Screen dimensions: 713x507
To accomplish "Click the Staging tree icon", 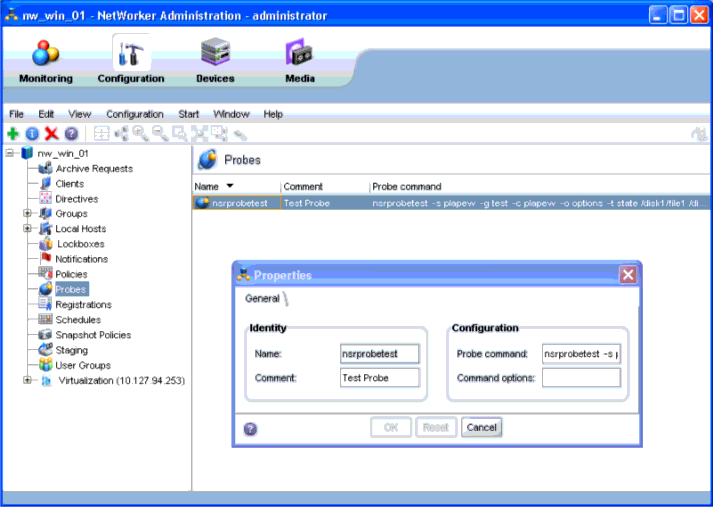I will 45,349.
